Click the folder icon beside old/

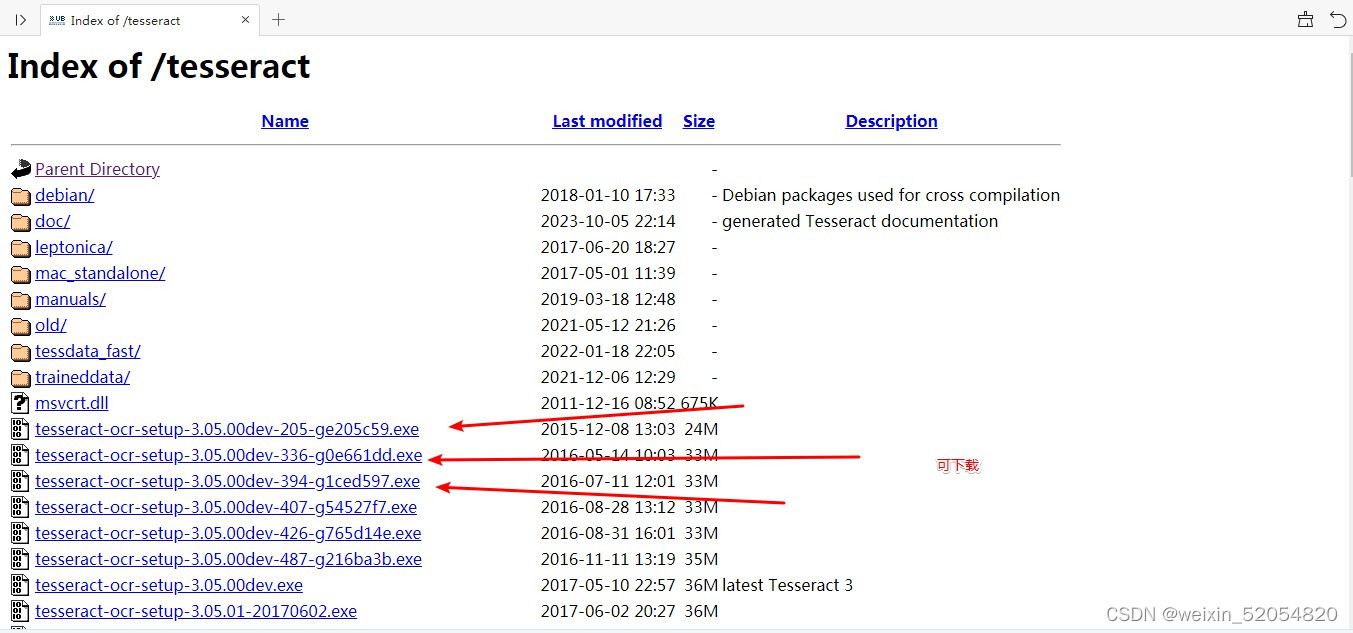[x=21, y=325]
